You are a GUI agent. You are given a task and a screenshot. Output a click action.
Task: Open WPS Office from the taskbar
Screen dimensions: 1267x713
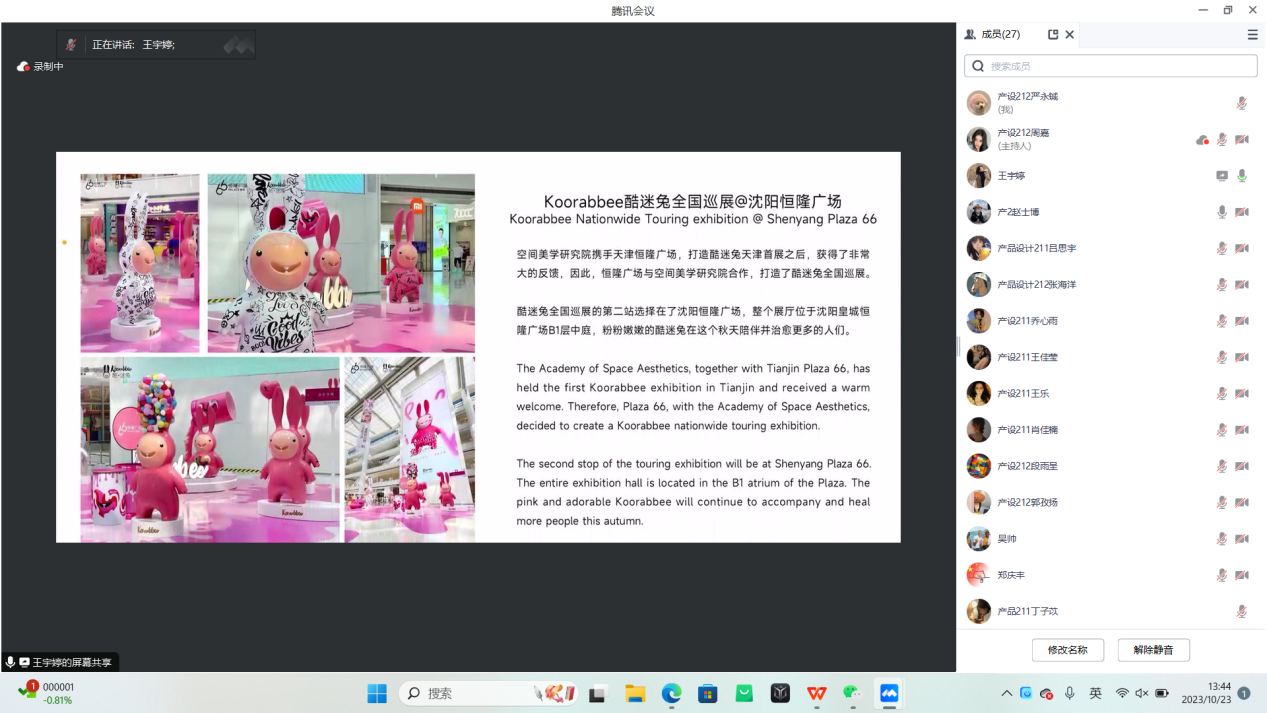[817, 693]
